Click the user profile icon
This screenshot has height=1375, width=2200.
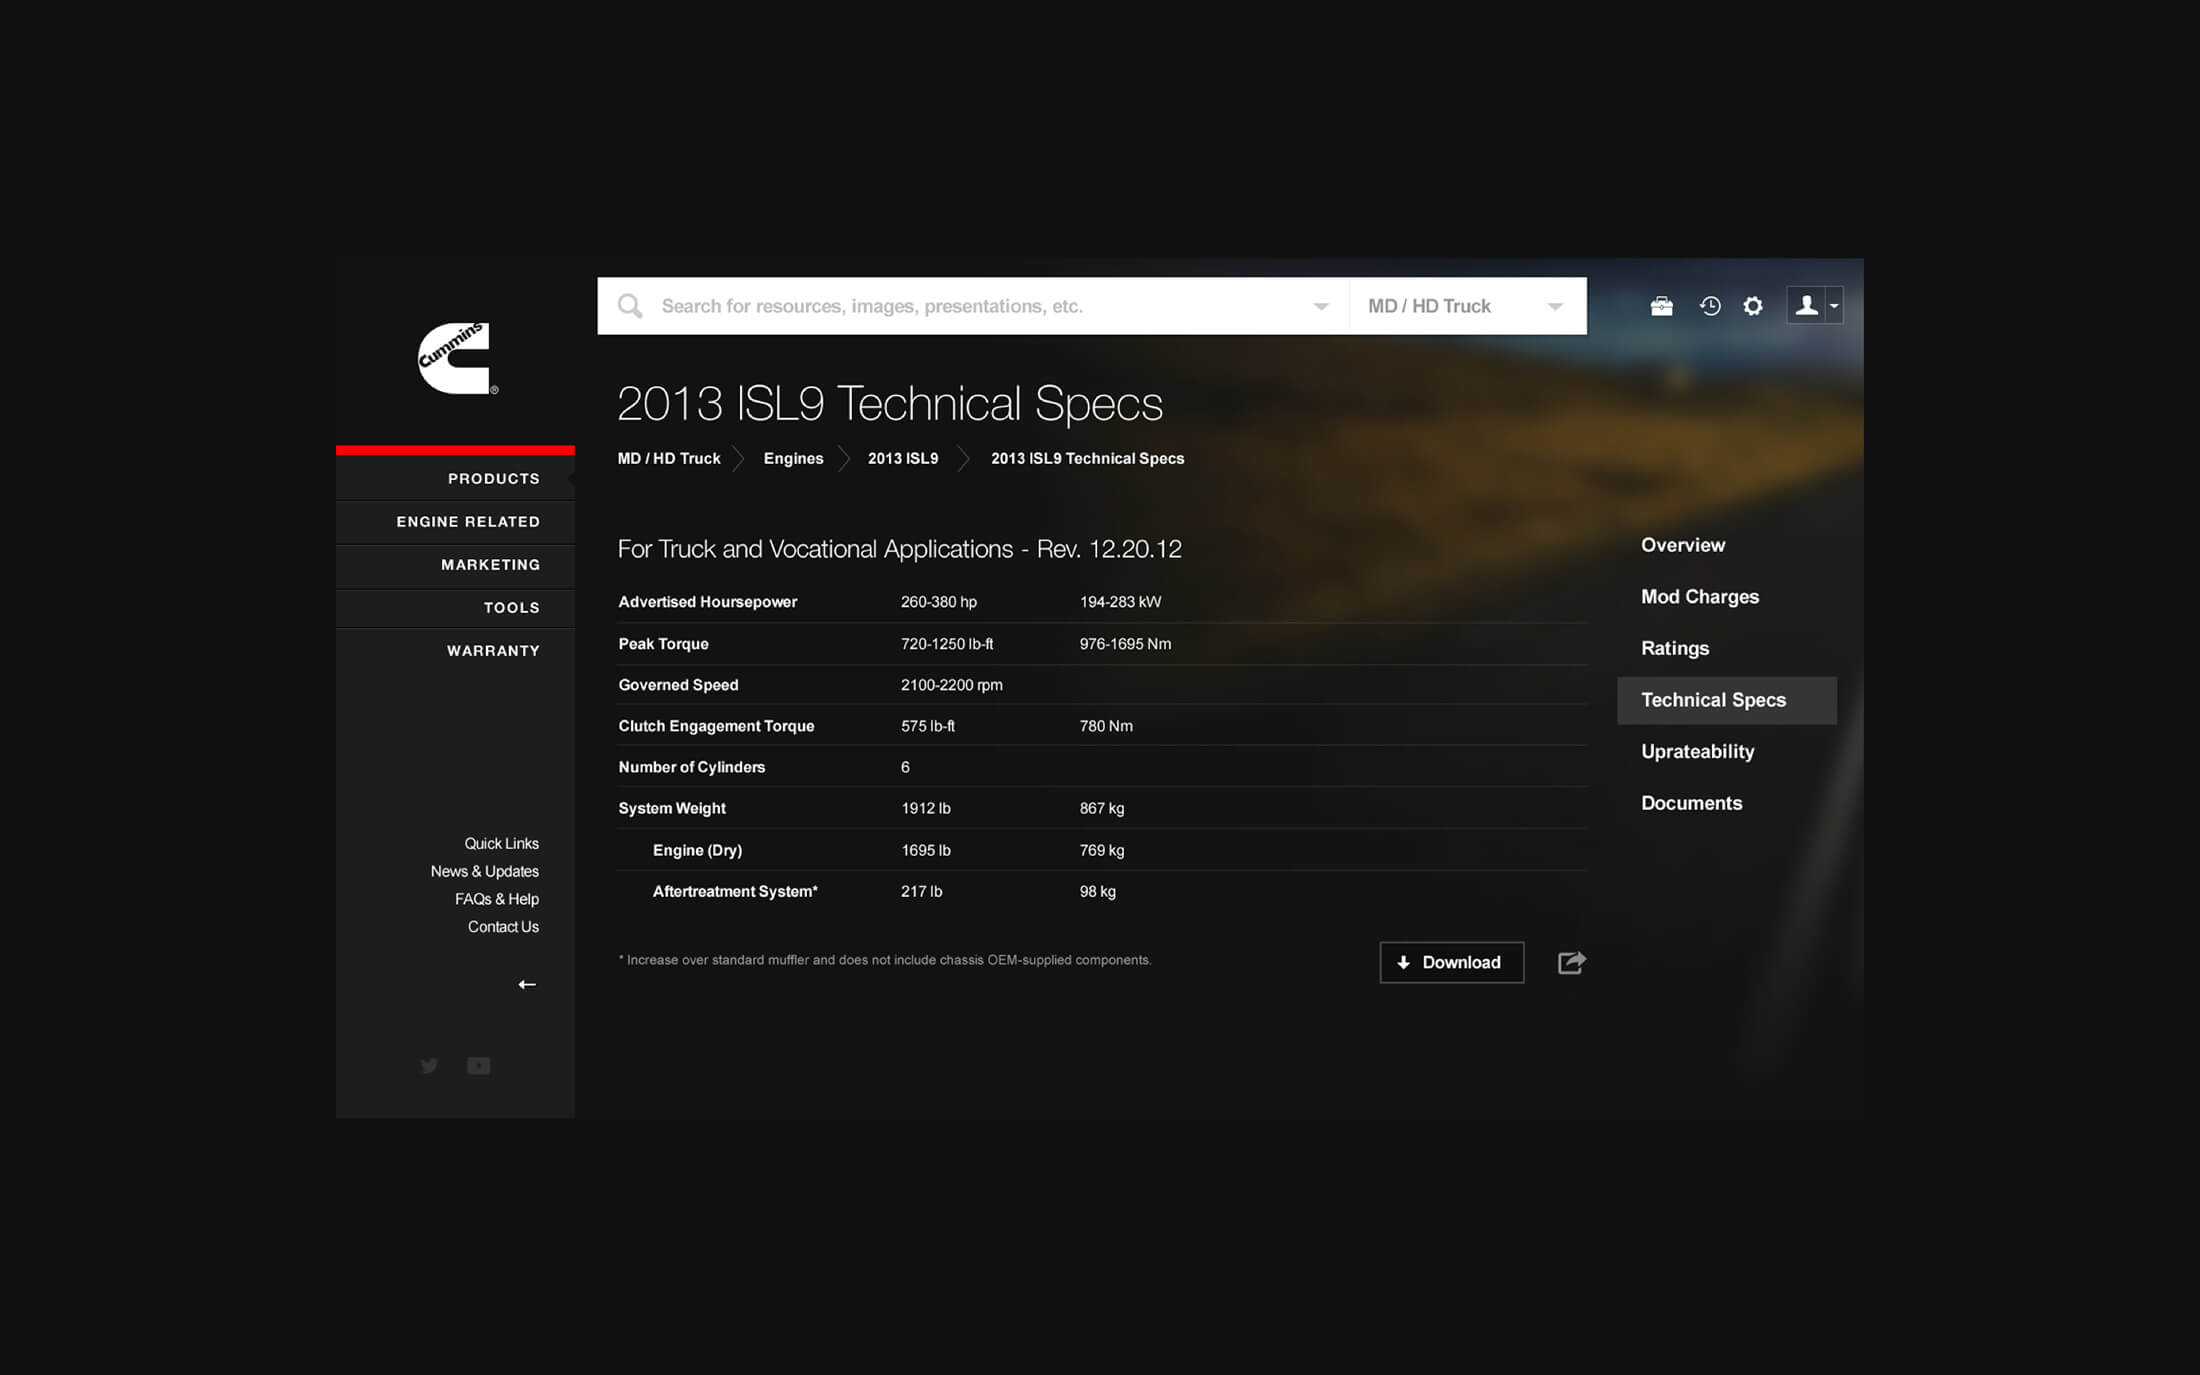pyautogui.click(x=1806, y=306)
